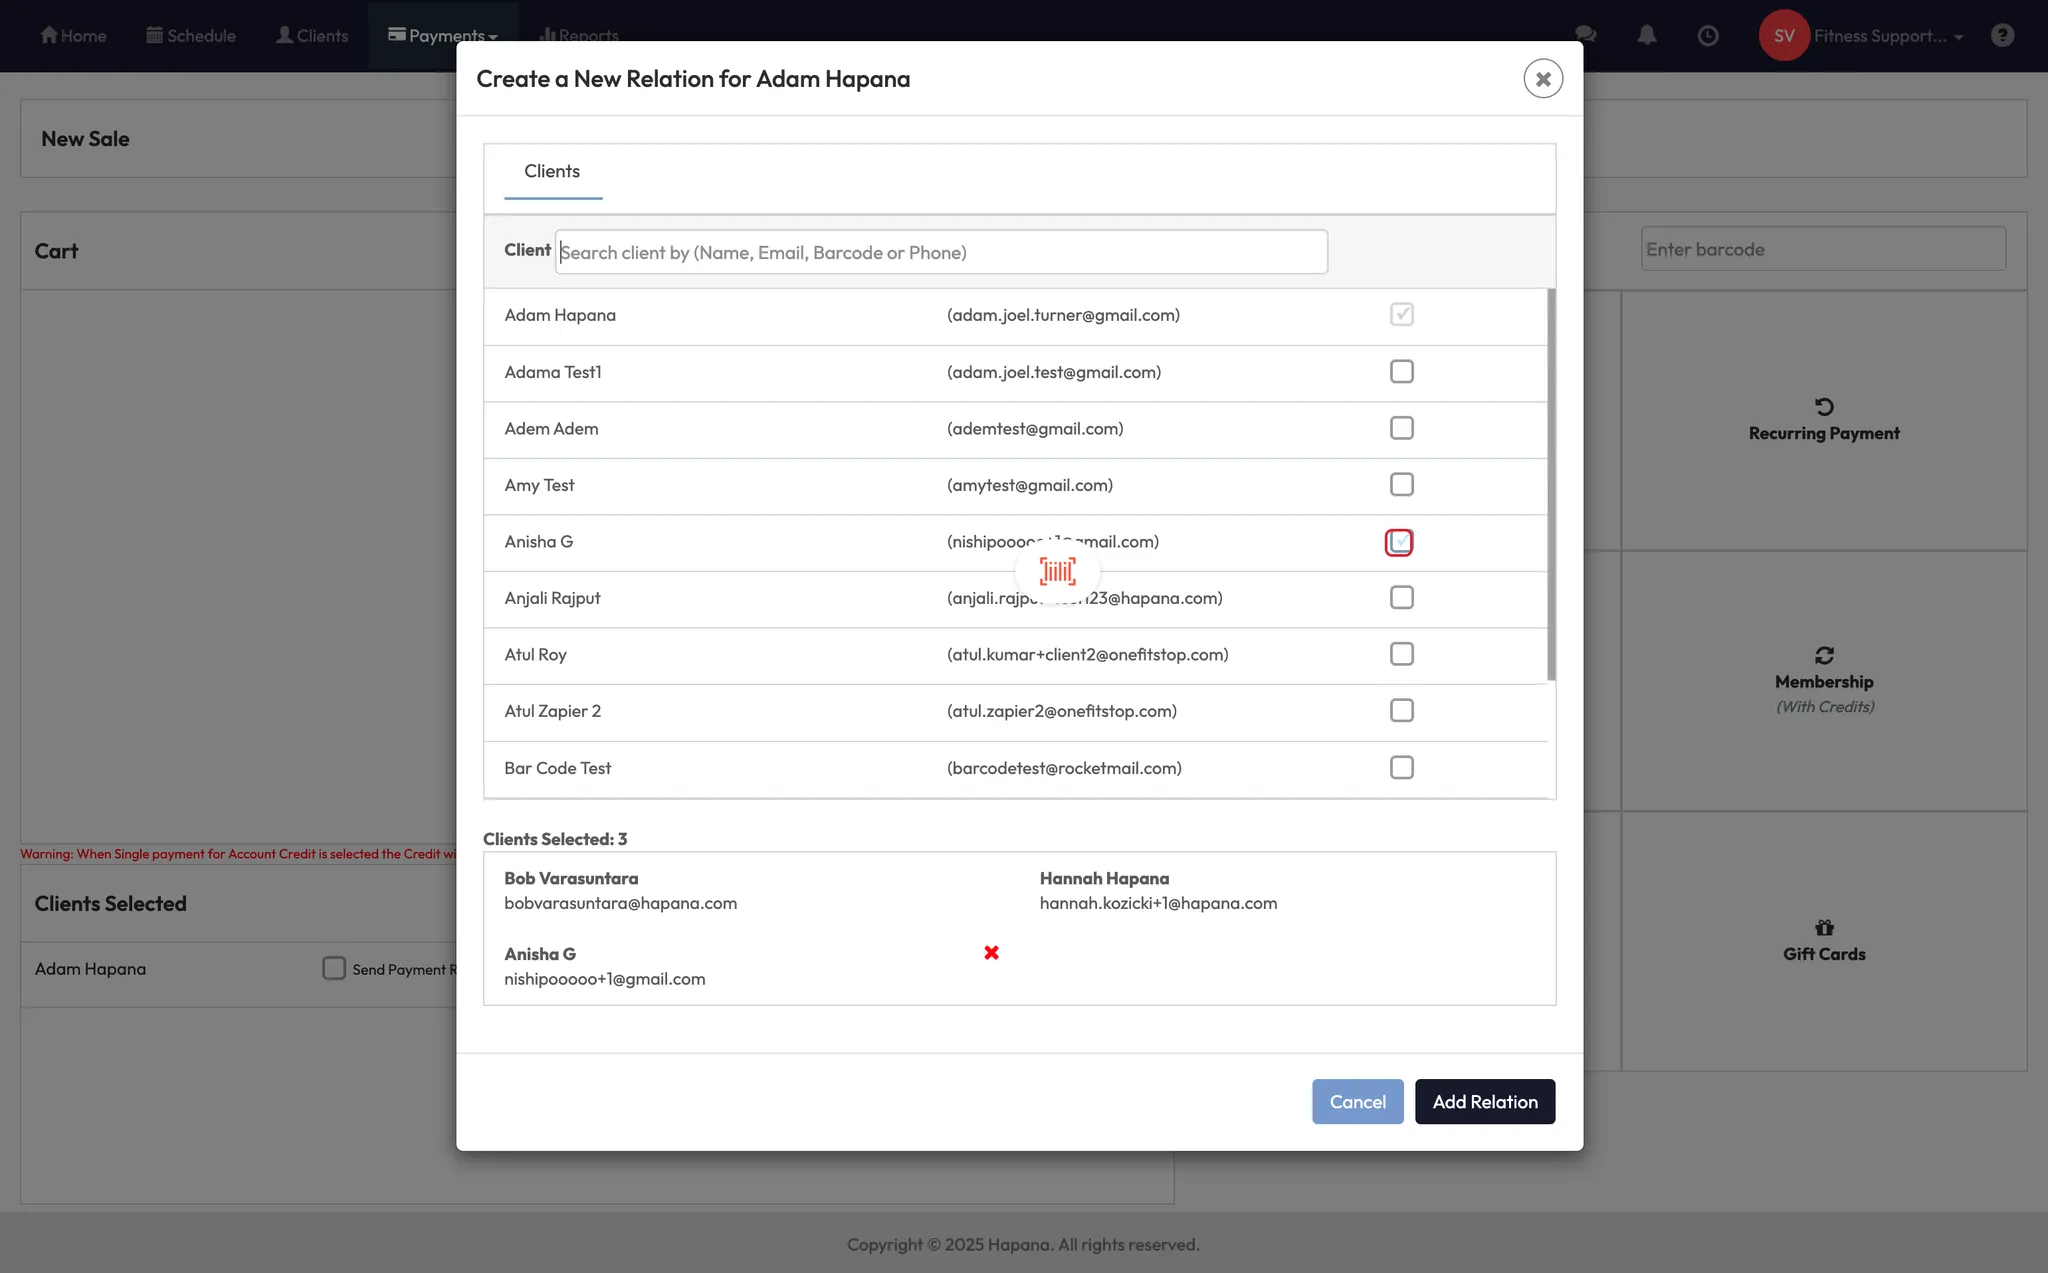Screen dimensions: 2048x1273
Task: Select the Atul Roy checkbox
Action: (1401, 654)
